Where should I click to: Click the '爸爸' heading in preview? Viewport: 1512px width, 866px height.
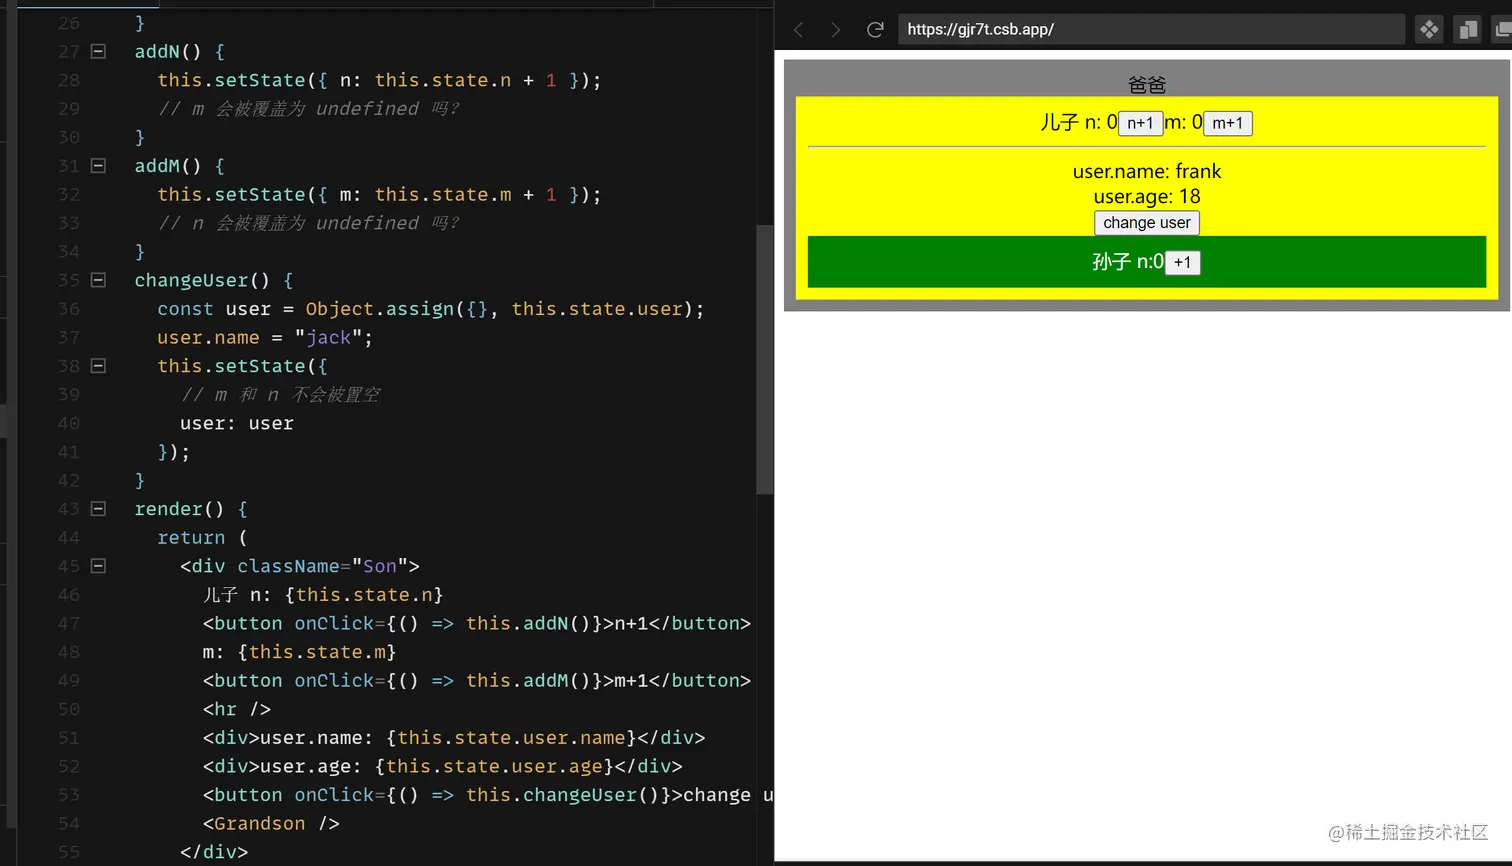pyautogui.click(x=1146, y=85)
